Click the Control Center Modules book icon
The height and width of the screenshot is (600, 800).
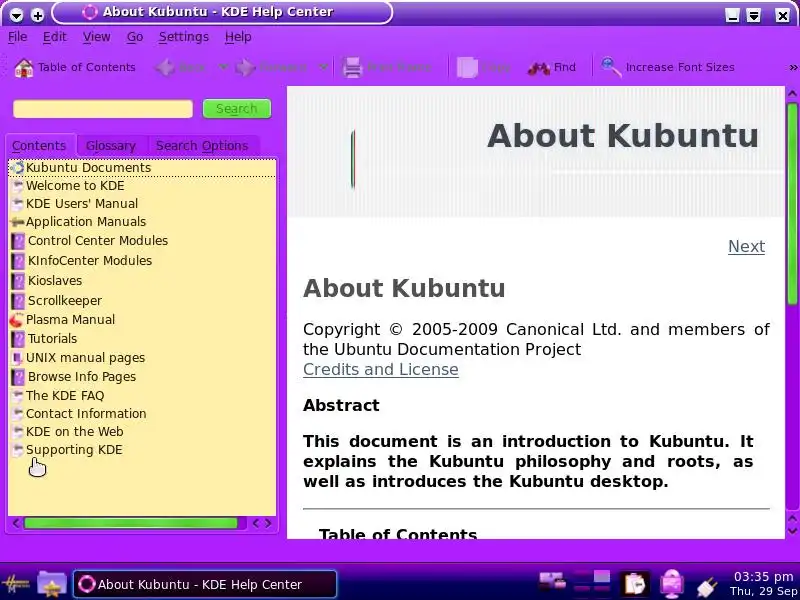point(18,241)
